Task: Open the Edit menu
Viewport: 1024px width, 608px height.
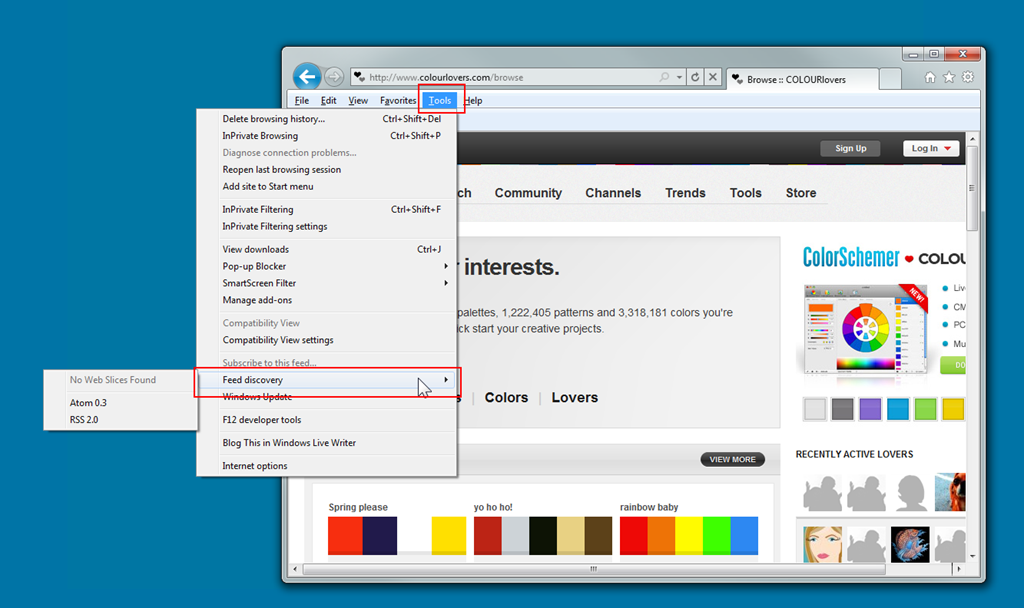Action: click(328, 101)
